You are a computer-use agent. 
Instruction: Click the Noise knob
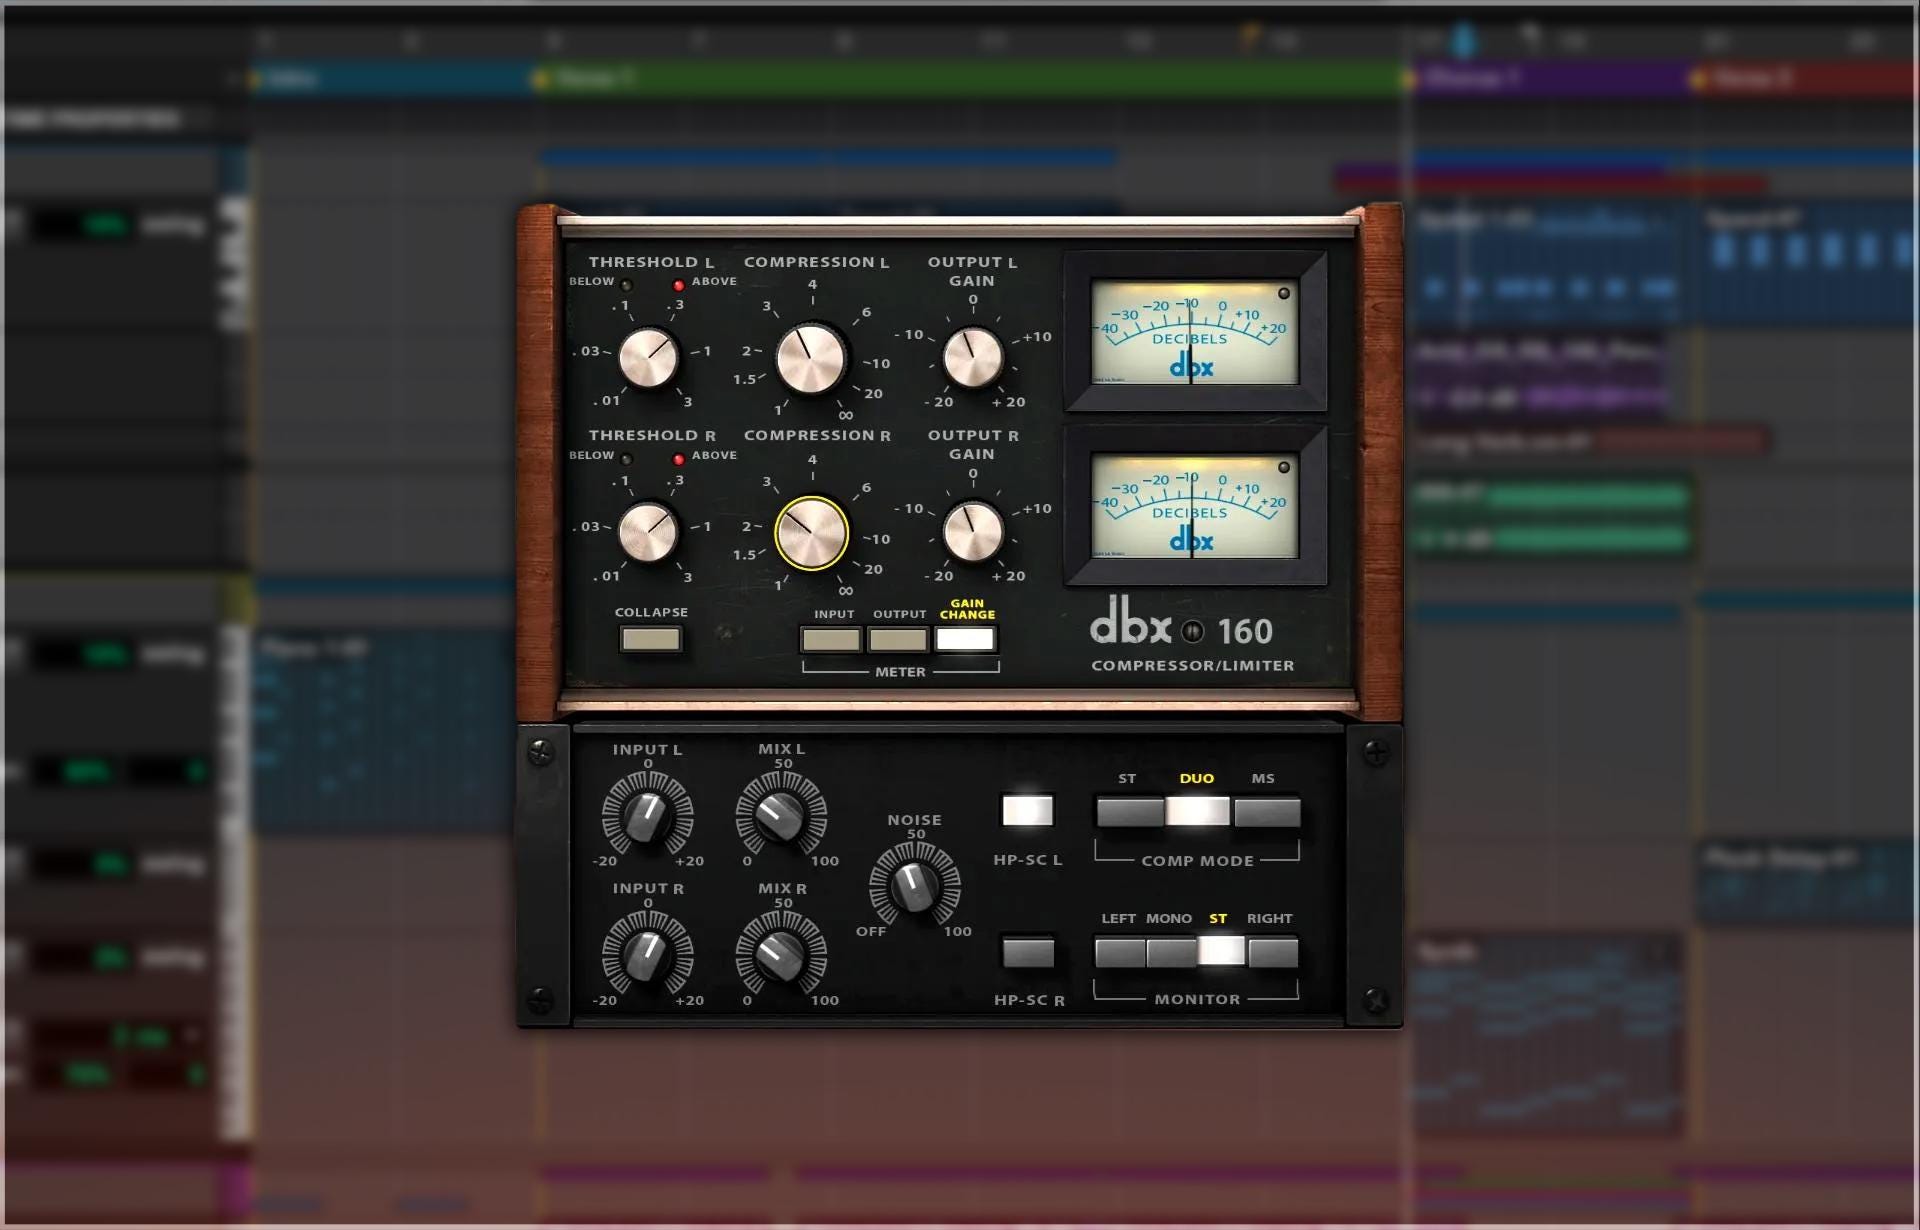pyautogui.click(x=914, y=885)
